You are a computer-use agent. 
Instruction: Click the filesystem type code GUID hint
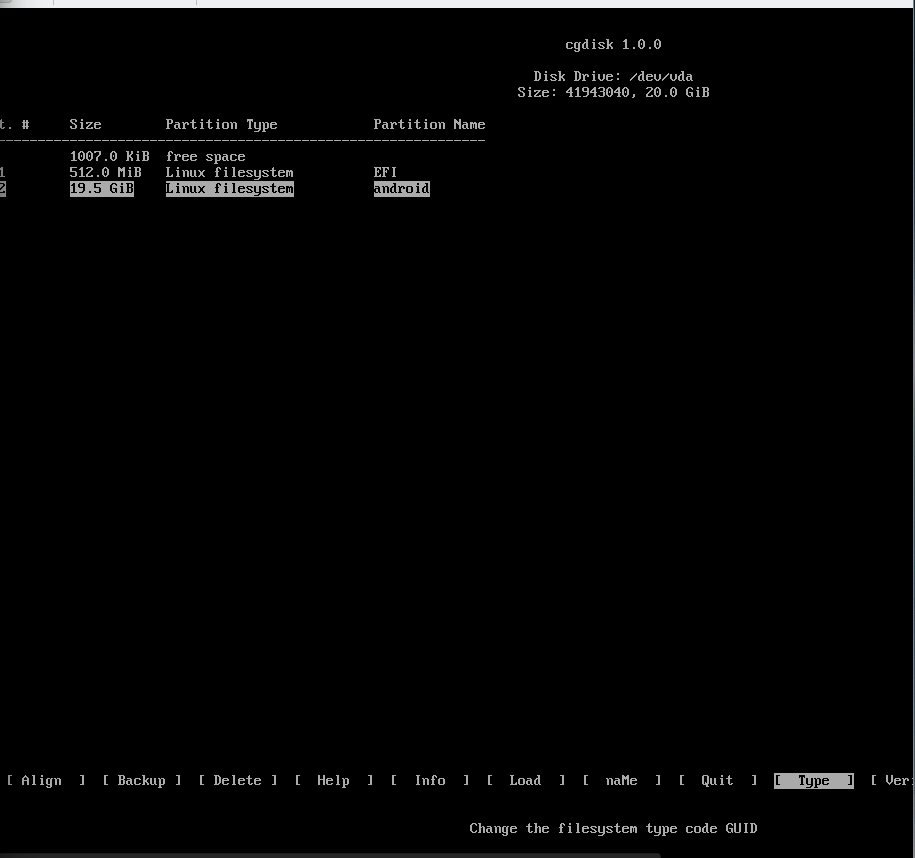coord(613,829)
